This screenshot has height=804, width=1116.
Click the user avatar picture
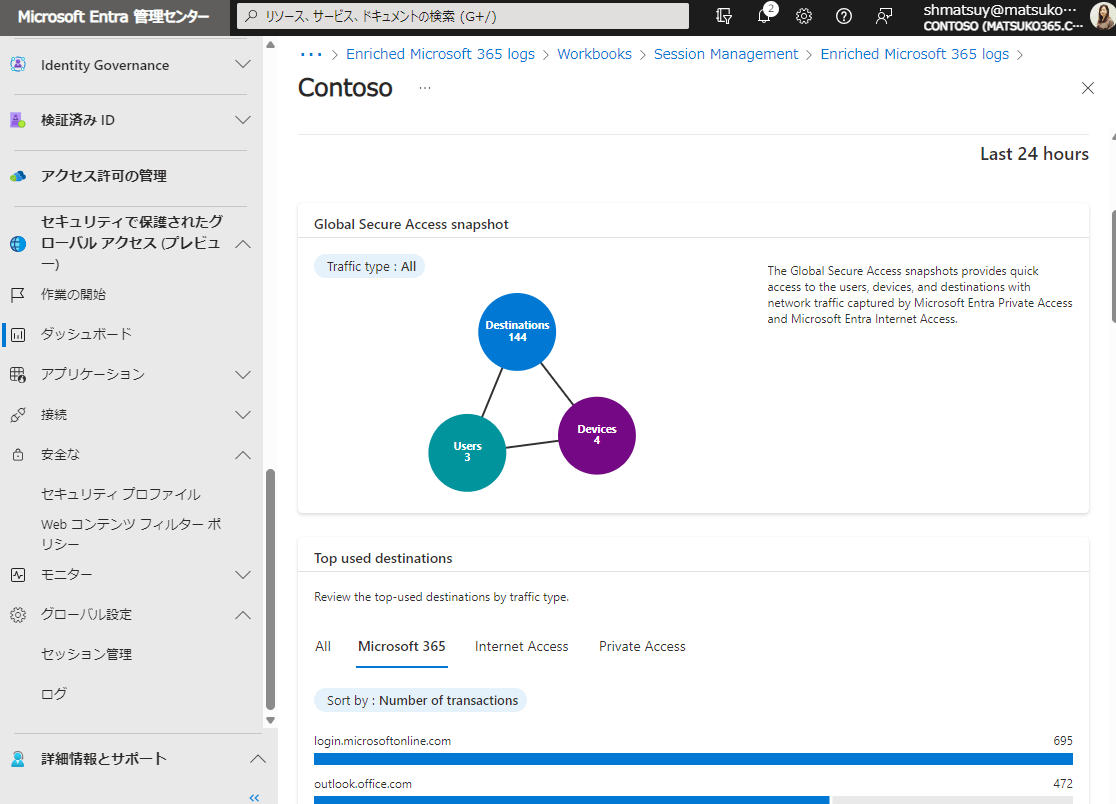[x=1103, y=16]
